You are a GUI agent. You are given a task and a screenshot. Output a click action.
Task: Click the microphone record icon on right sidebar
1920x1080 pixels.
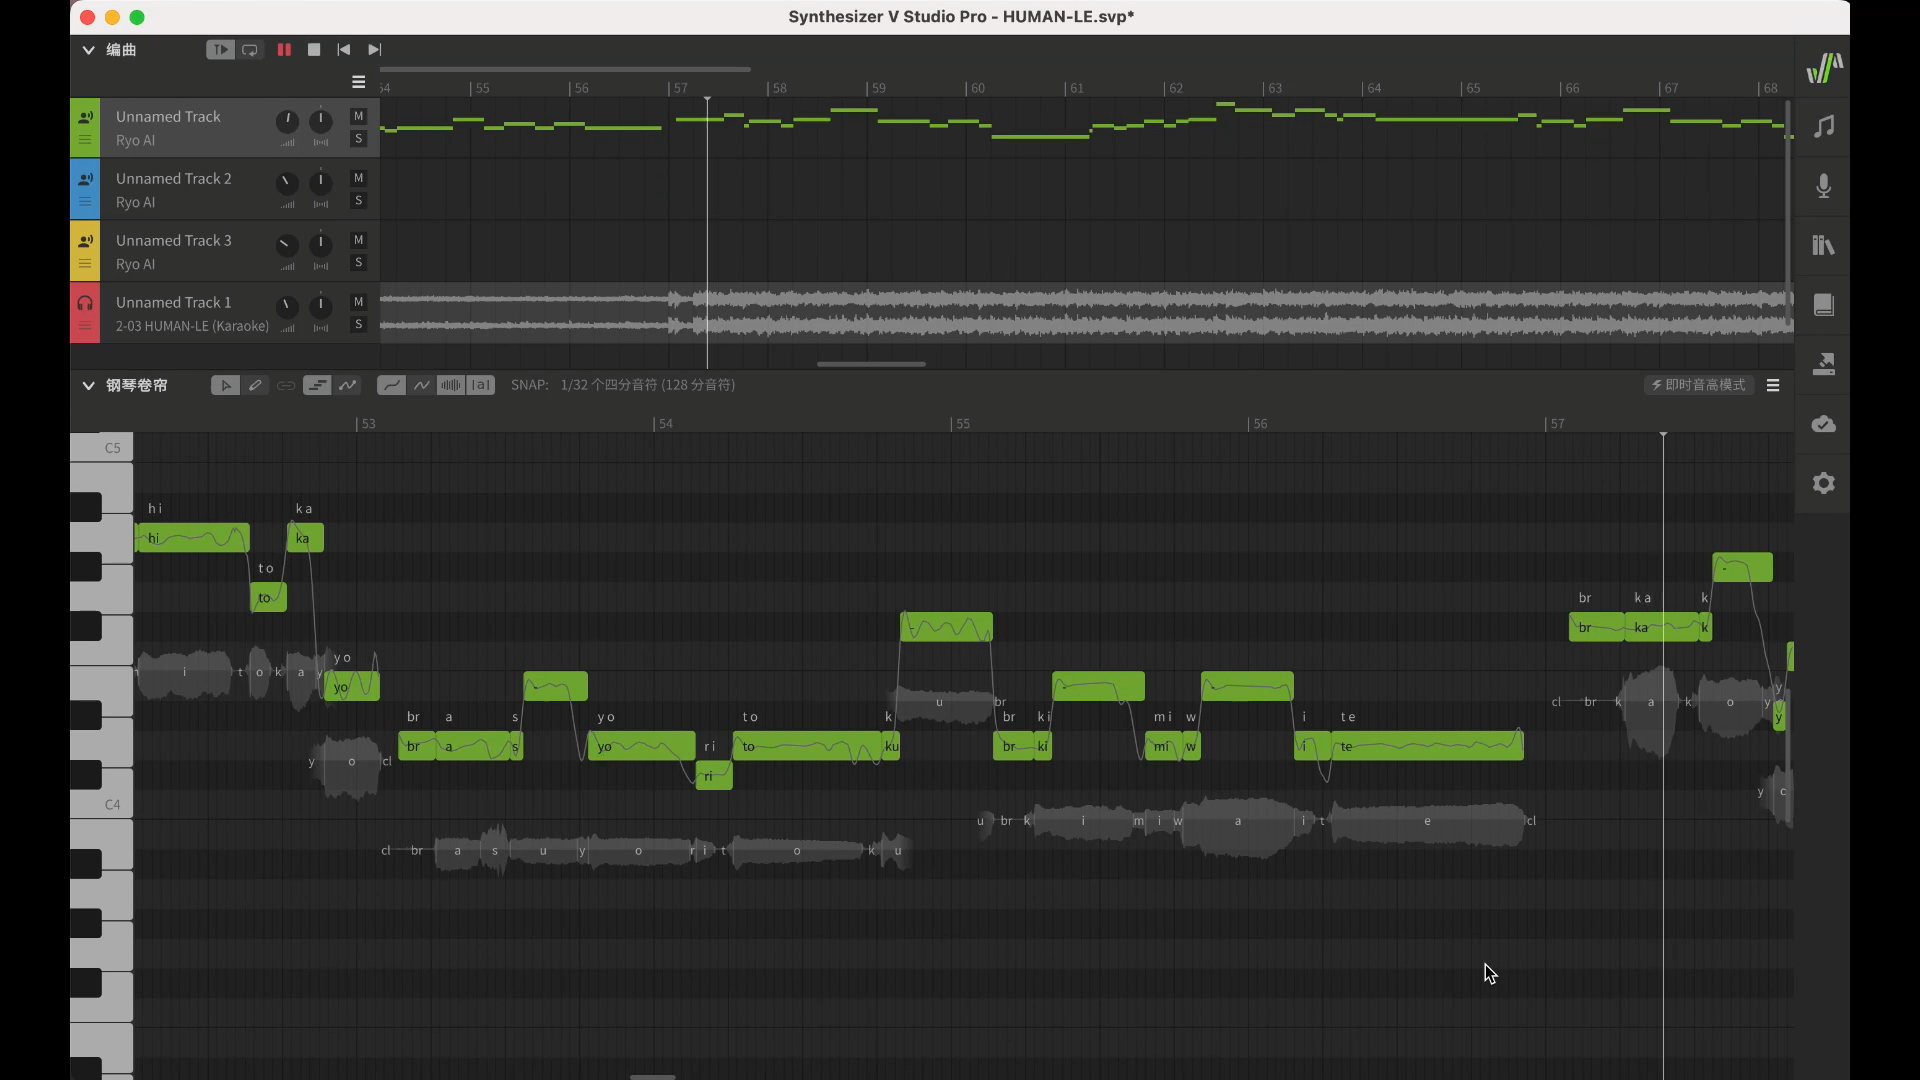coord(1824,185)
